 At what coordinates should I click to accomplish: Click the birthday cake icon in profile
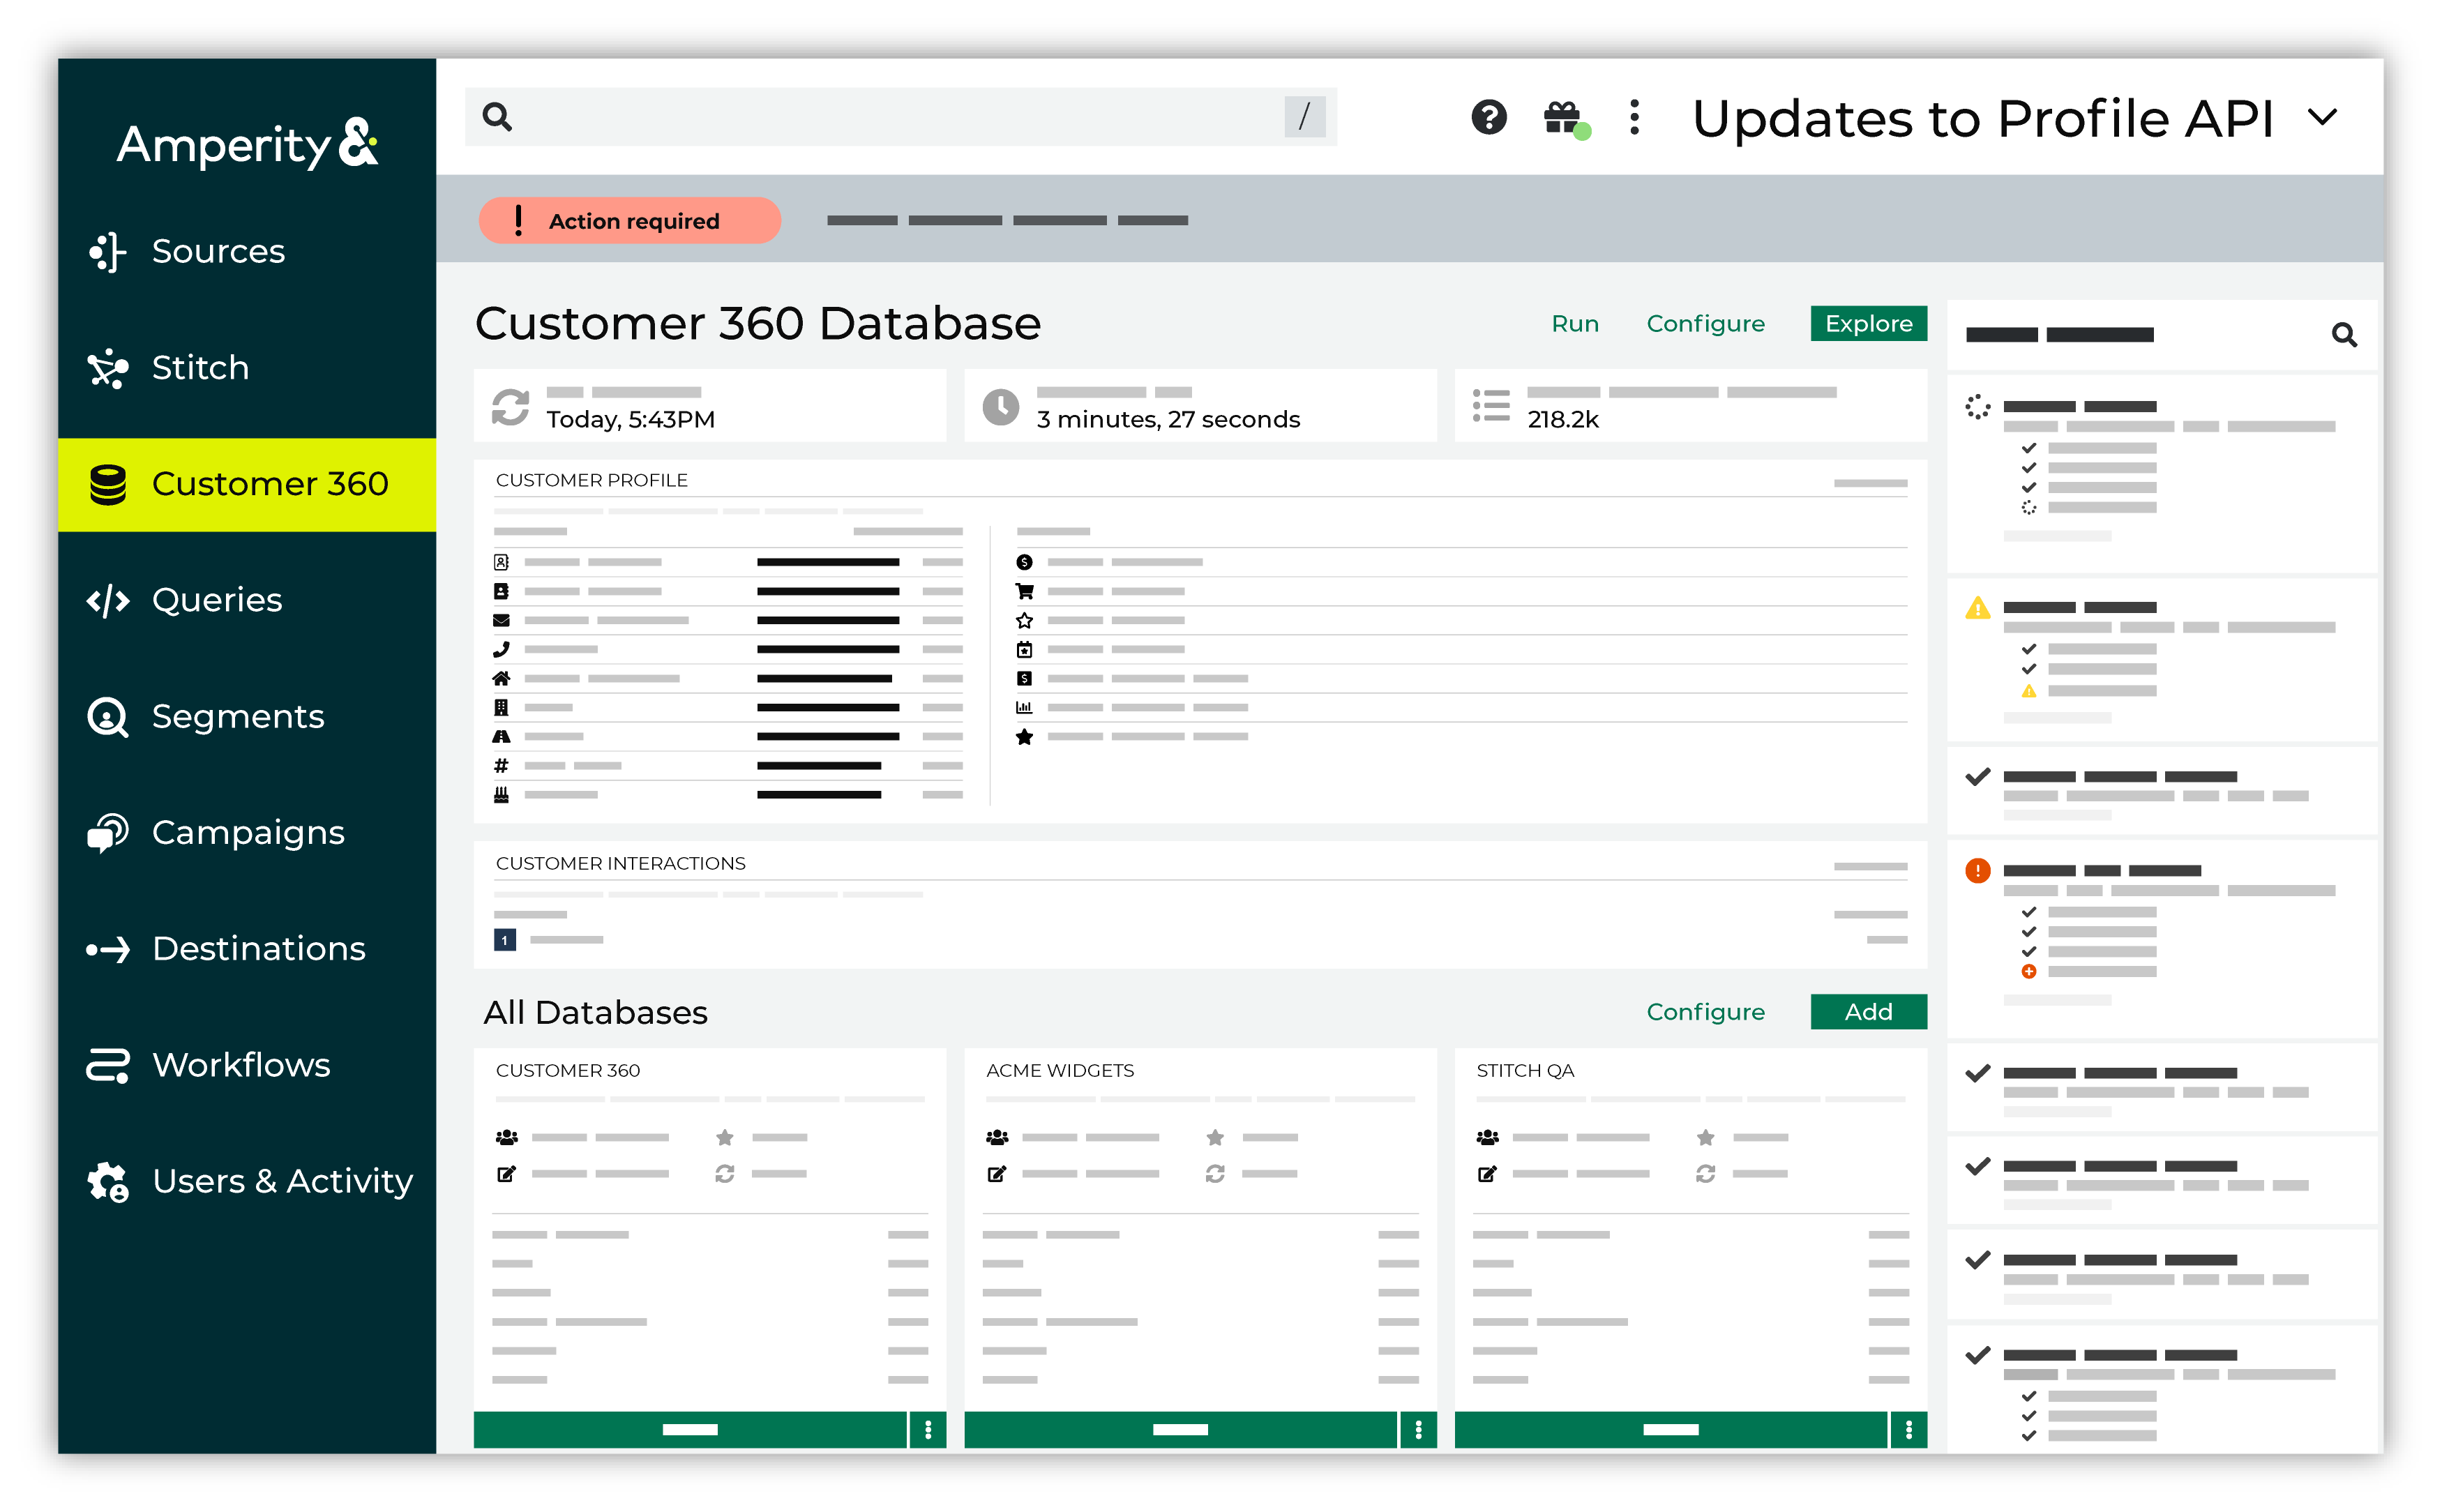click(x=501, y=794)
